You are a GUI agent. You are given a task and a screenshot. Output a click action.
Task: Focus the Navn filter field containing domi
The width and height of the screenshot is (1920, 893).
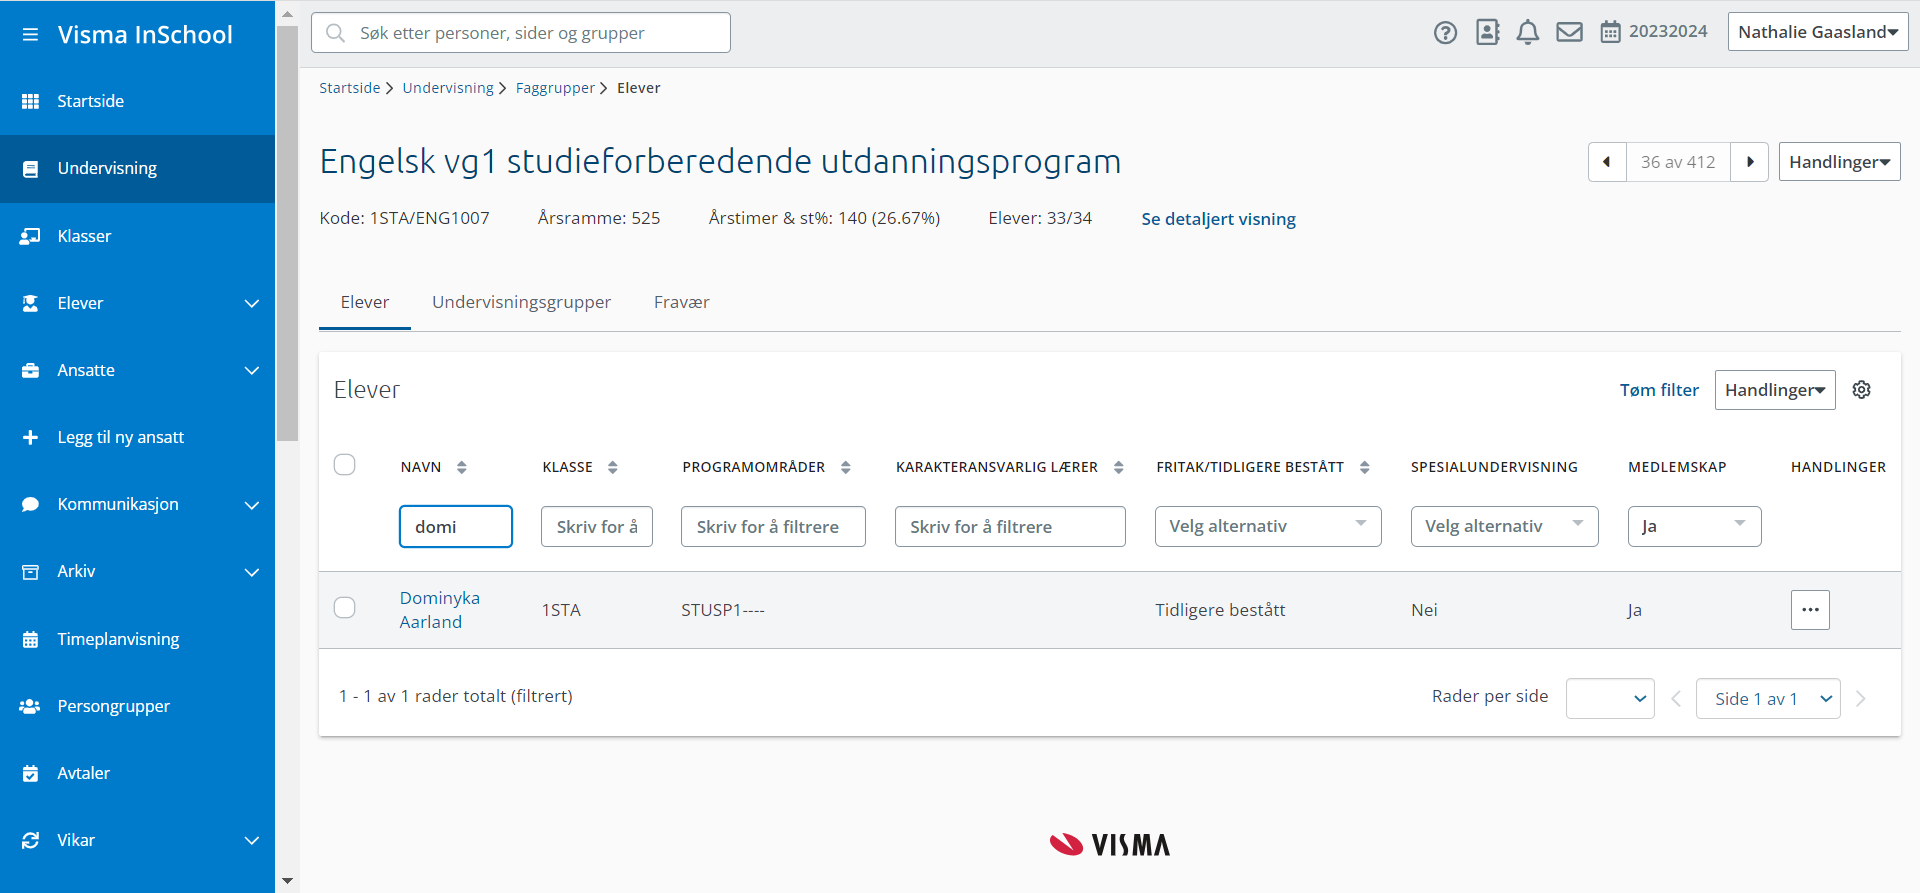(x=456, y=526)
